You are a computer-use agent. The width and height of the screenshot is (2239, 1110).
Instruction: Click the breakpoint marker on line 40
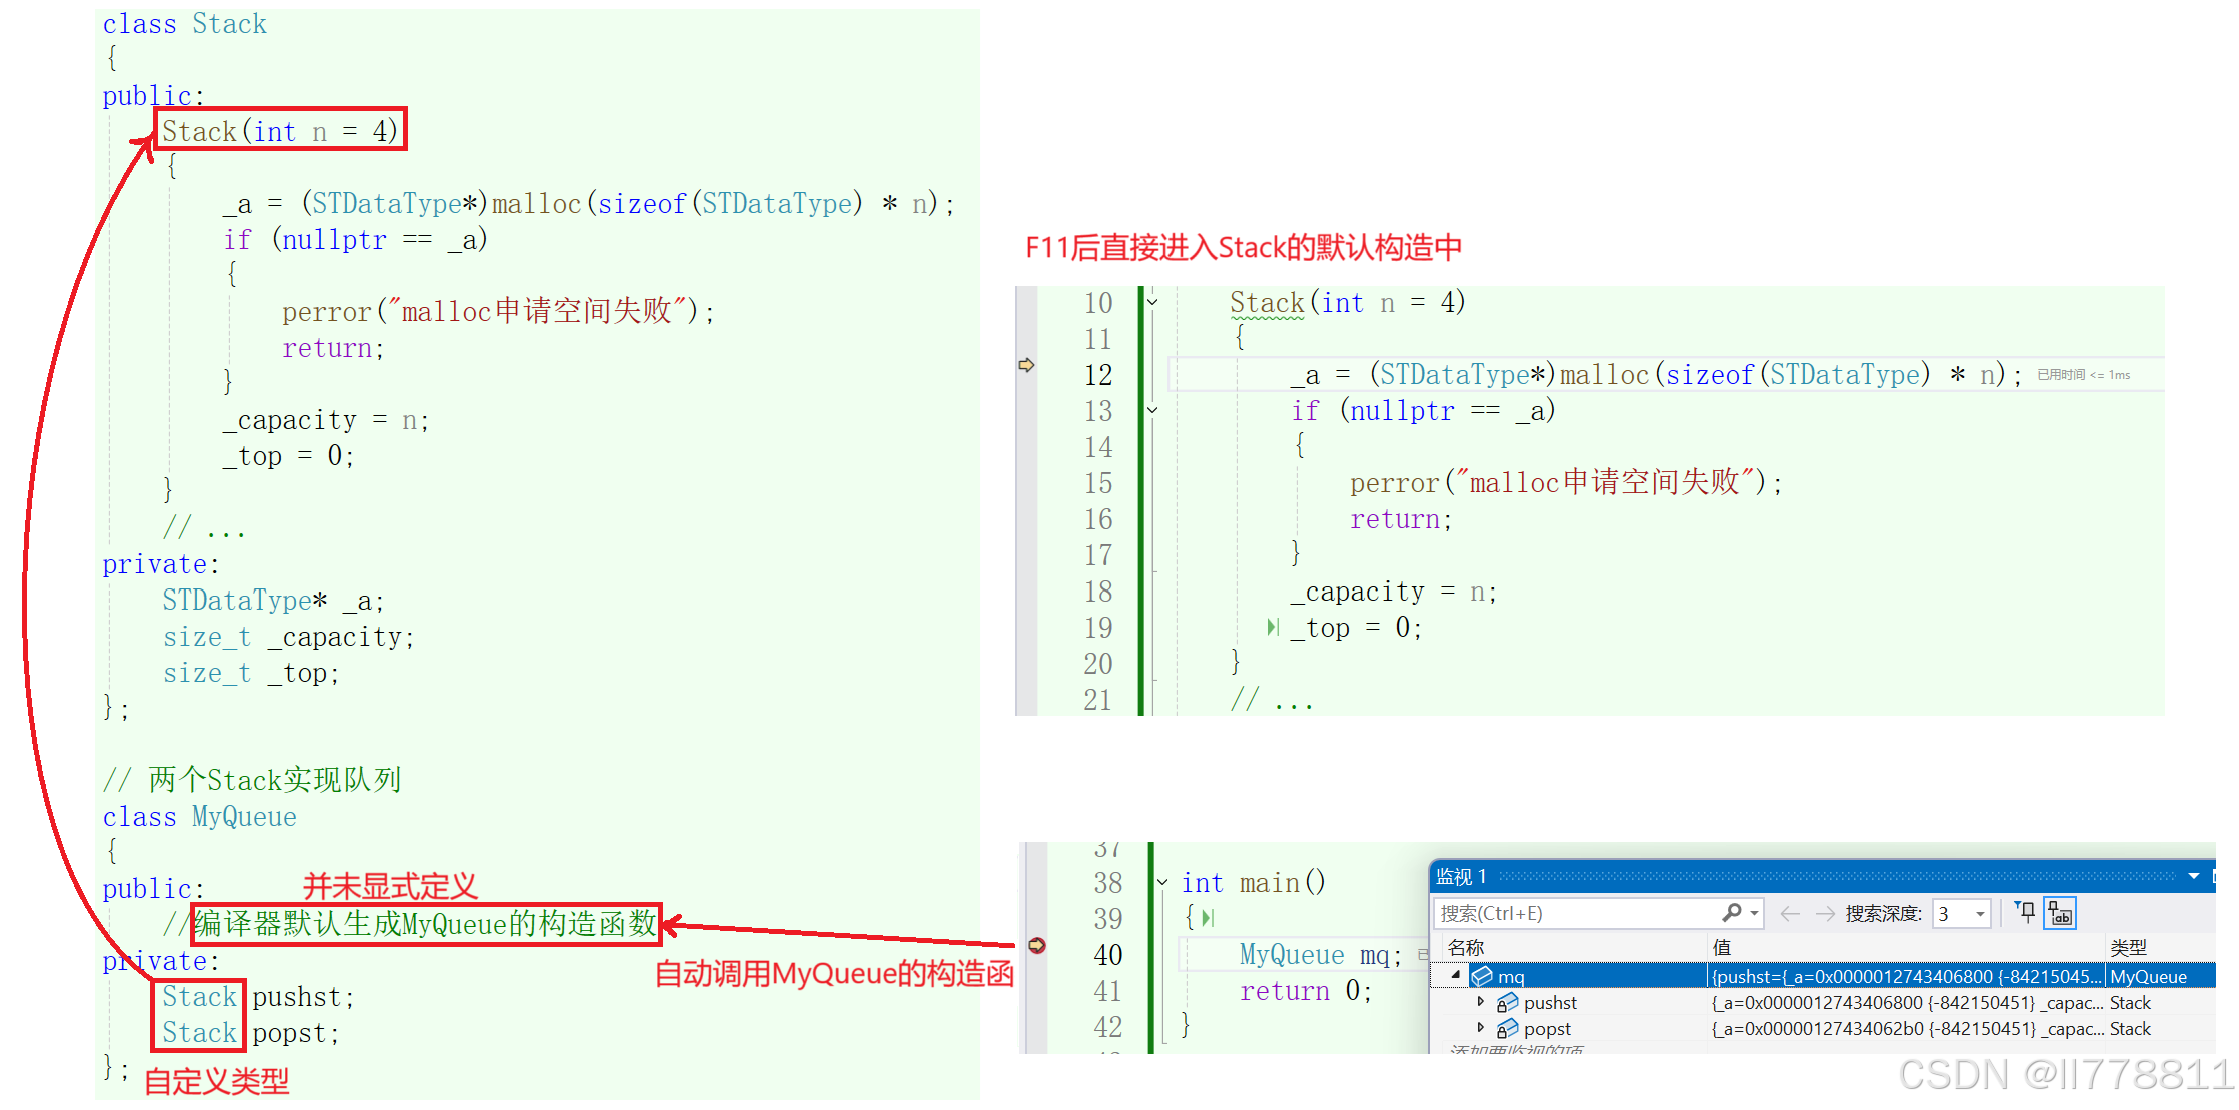pos(1037,945)
